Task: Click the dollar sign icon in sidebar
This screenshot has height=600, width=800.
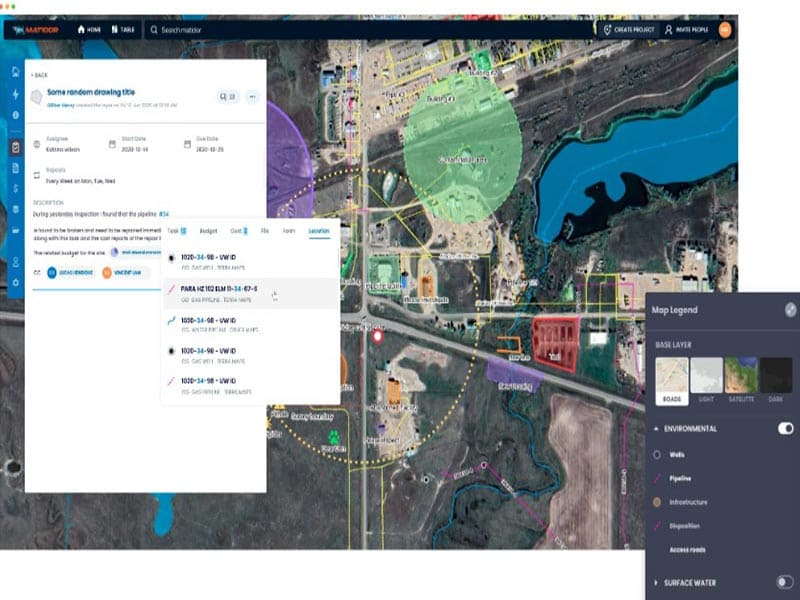Action: 16,188
